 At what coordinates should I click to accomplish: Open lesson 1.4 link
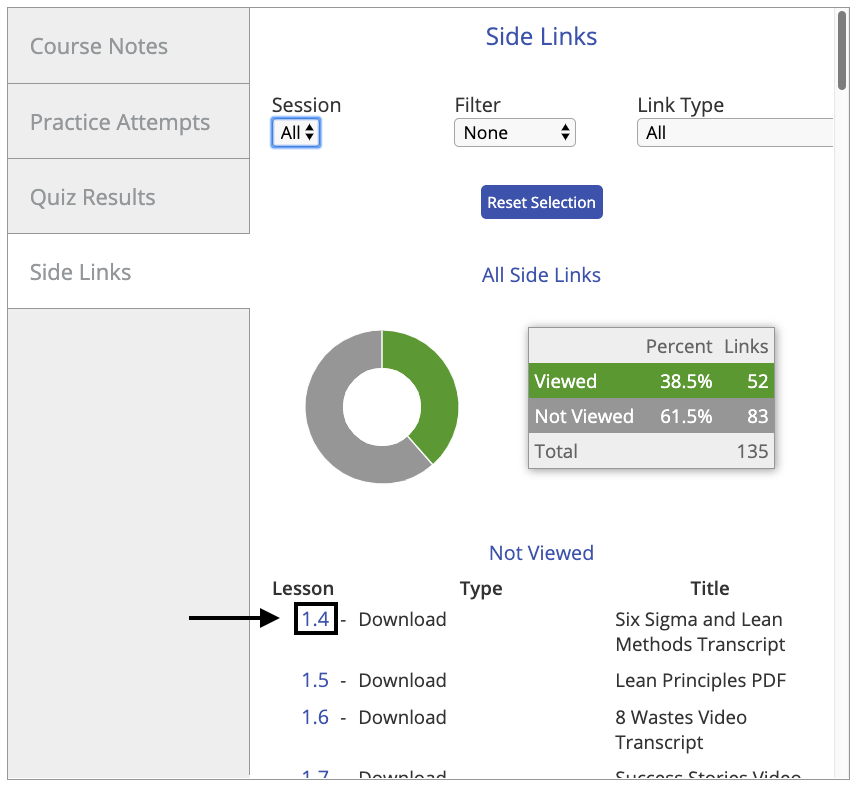point(315,619)
